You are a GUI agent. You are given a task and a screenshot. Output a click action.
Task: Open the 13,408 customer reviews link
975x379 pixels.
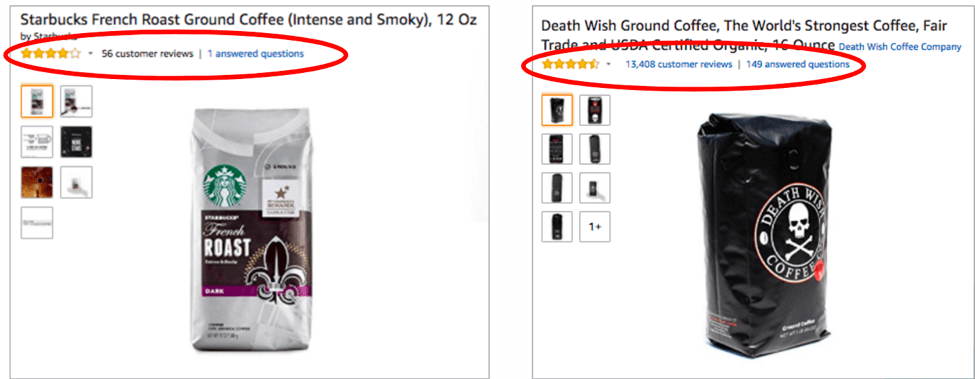pyautogui.click(x=678, y=65)
